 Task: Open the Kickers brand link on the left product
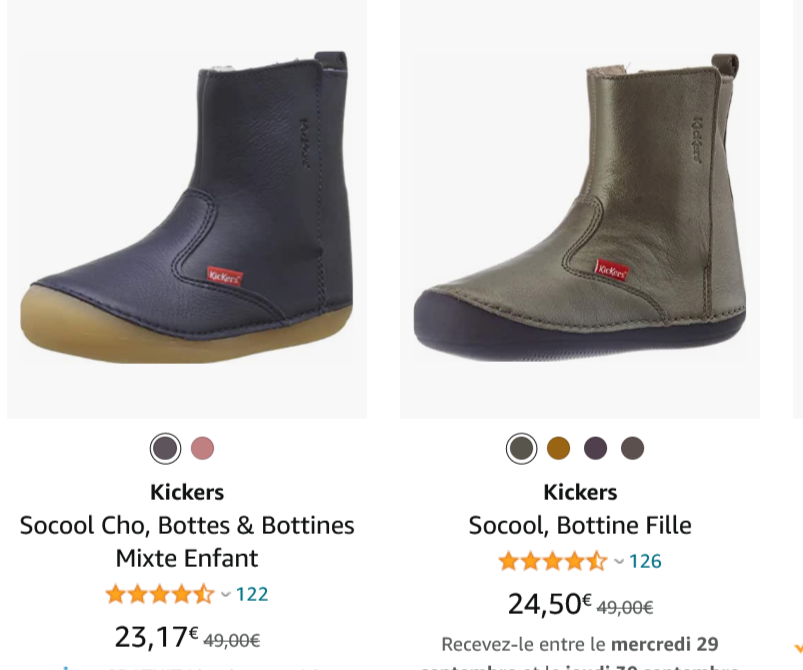pyautogui.click(x=186, y=491)
